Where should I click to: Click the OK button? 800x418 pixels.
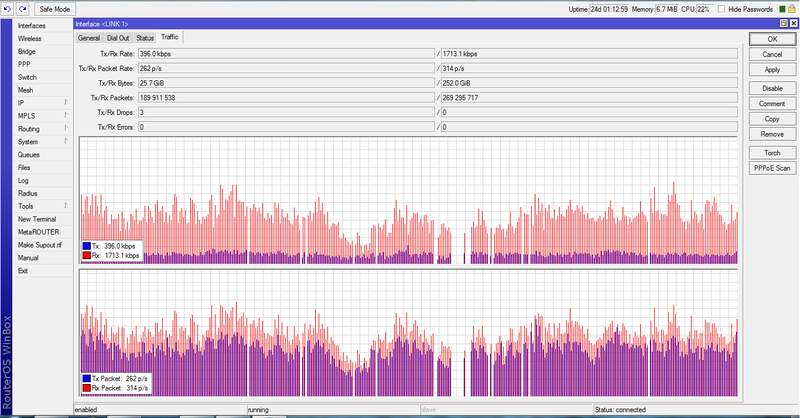772,39
